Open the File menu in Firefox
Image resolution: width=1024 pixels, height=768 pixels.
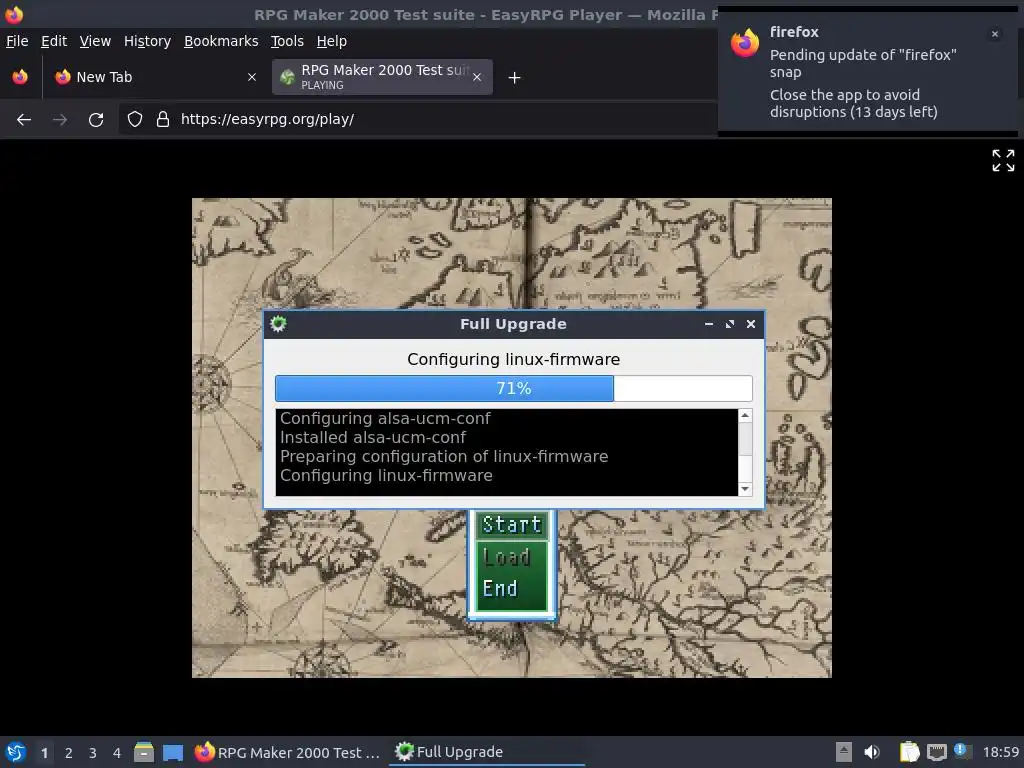pos(17,41)
